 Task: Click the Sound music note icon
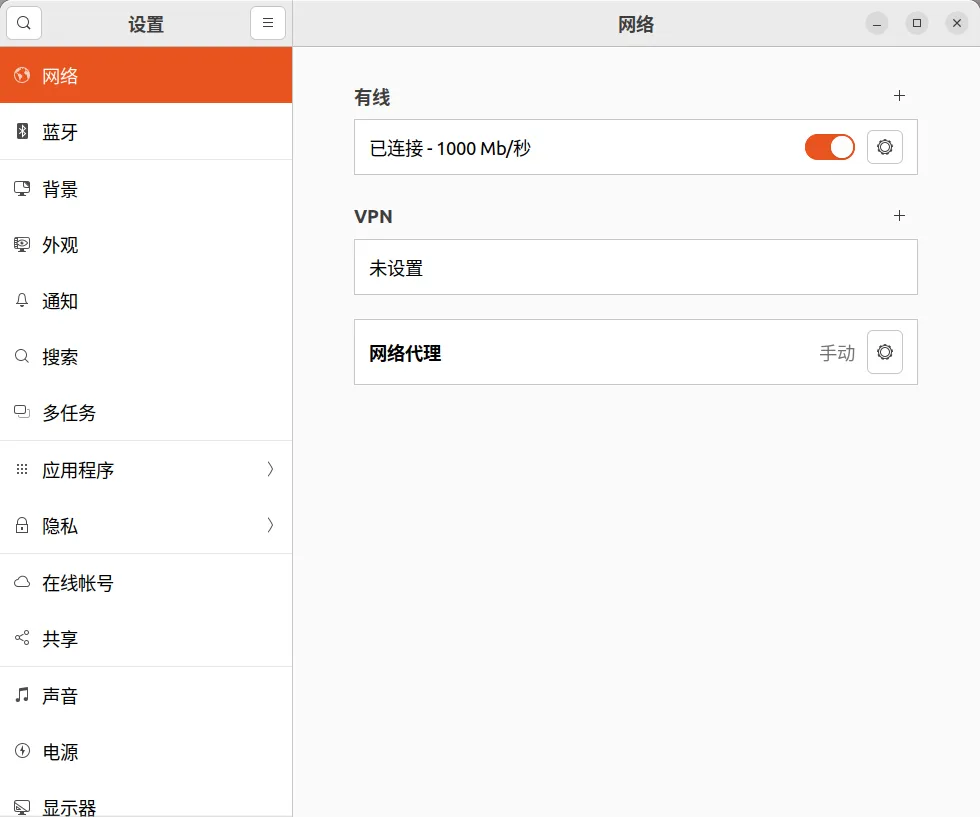(x=22, y=695)
